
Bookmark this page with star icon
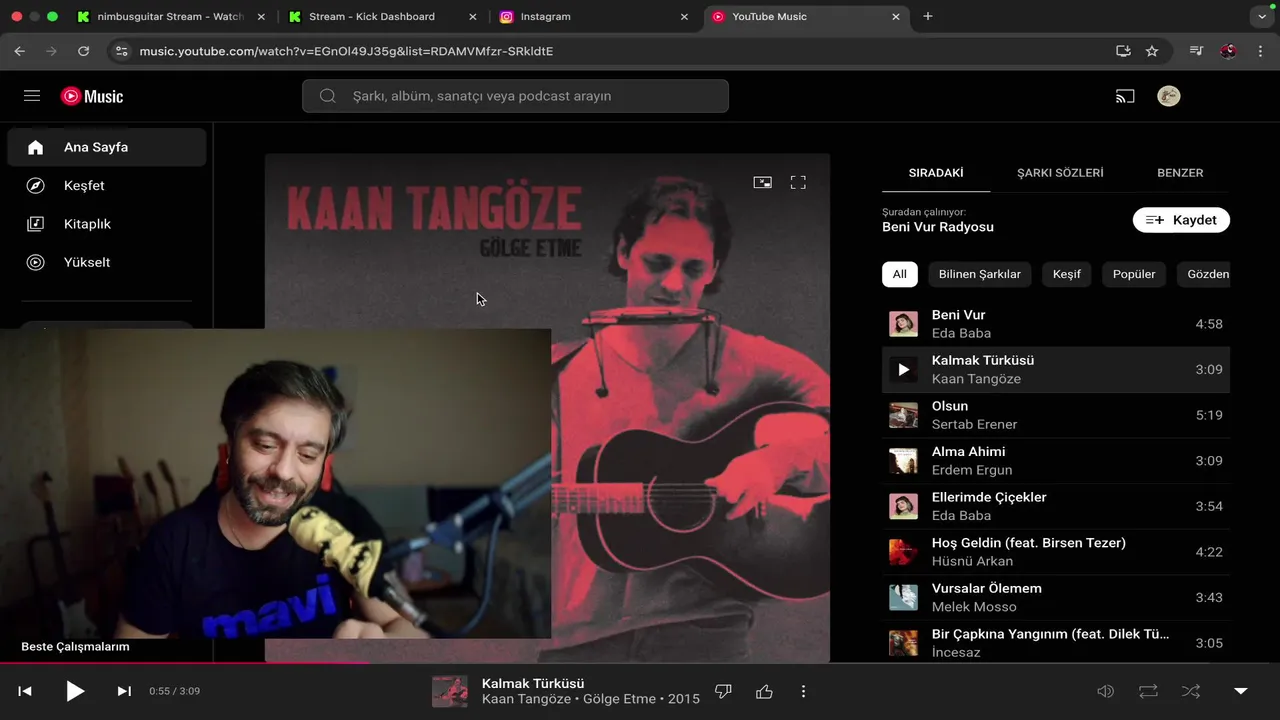click(x=1152, y=51)
